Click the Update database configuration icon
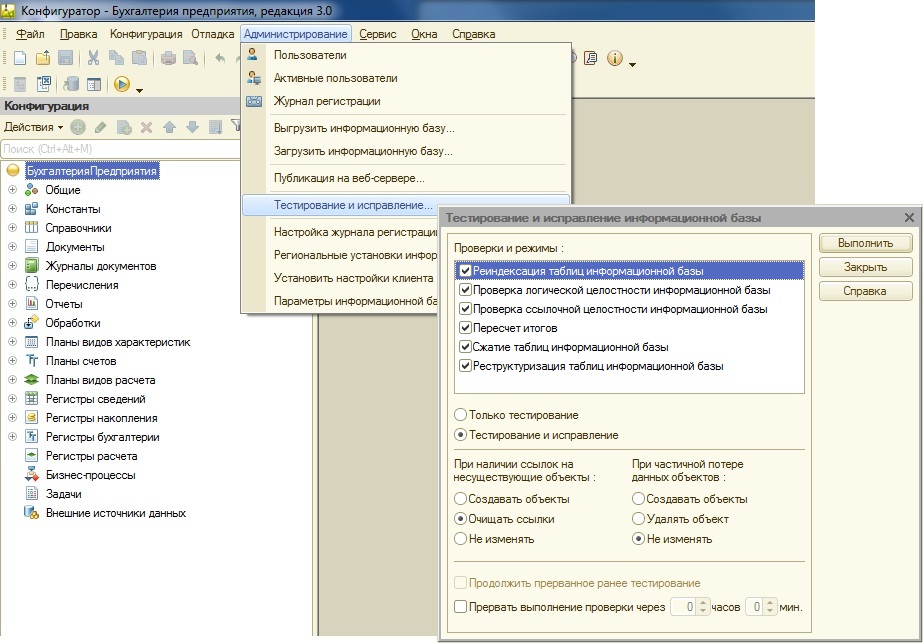The image size is (924, 643). (71, 84)
